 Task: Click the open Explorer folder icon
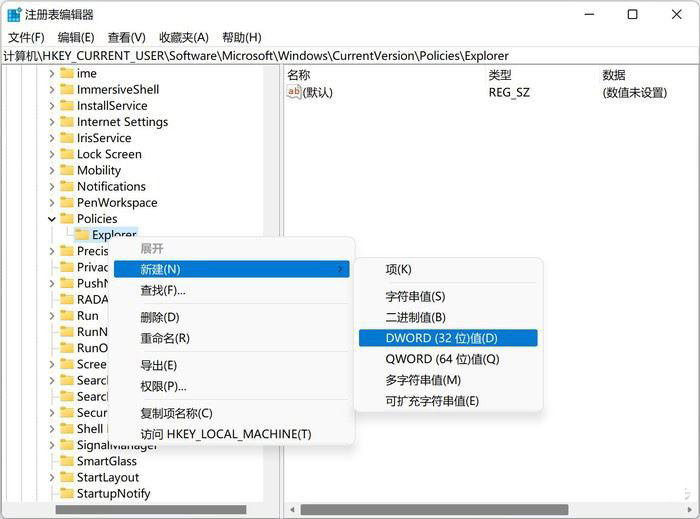[x=82, y=234]
